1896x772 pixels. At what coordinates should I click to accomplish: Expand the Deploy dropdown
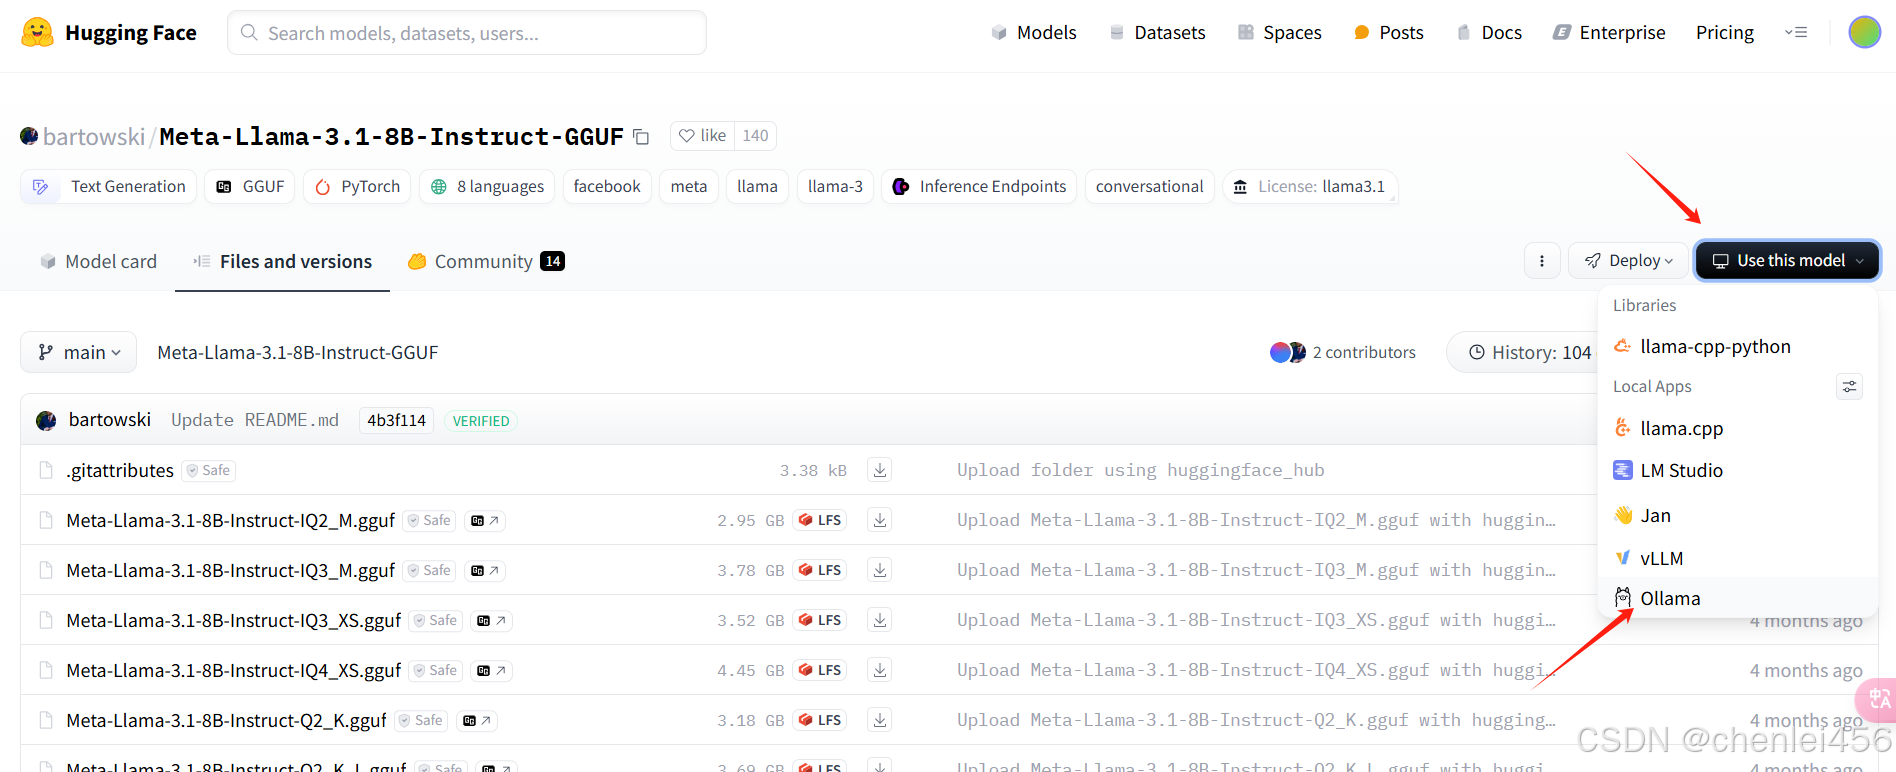coord(1628,261)
